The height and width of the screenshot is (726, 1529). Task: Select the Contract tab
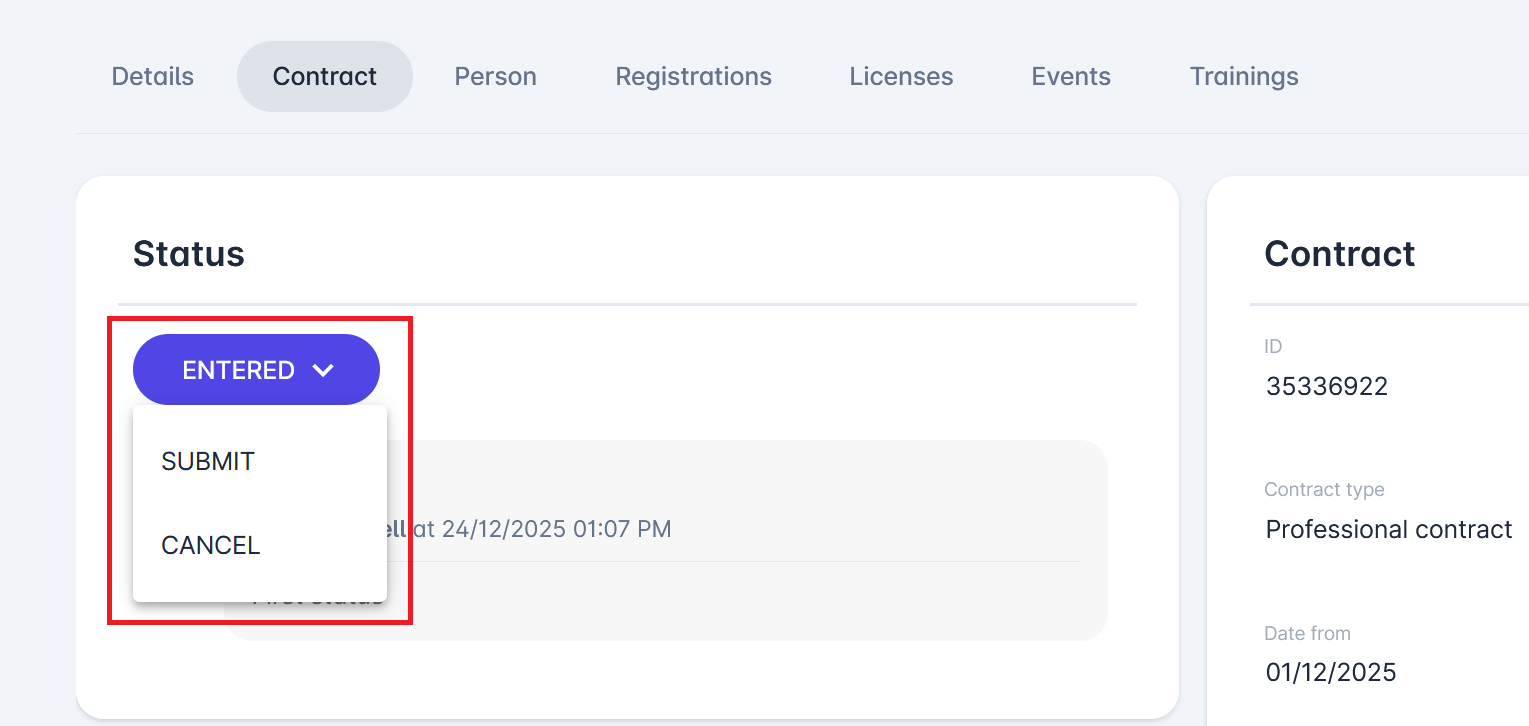(325, 76)
